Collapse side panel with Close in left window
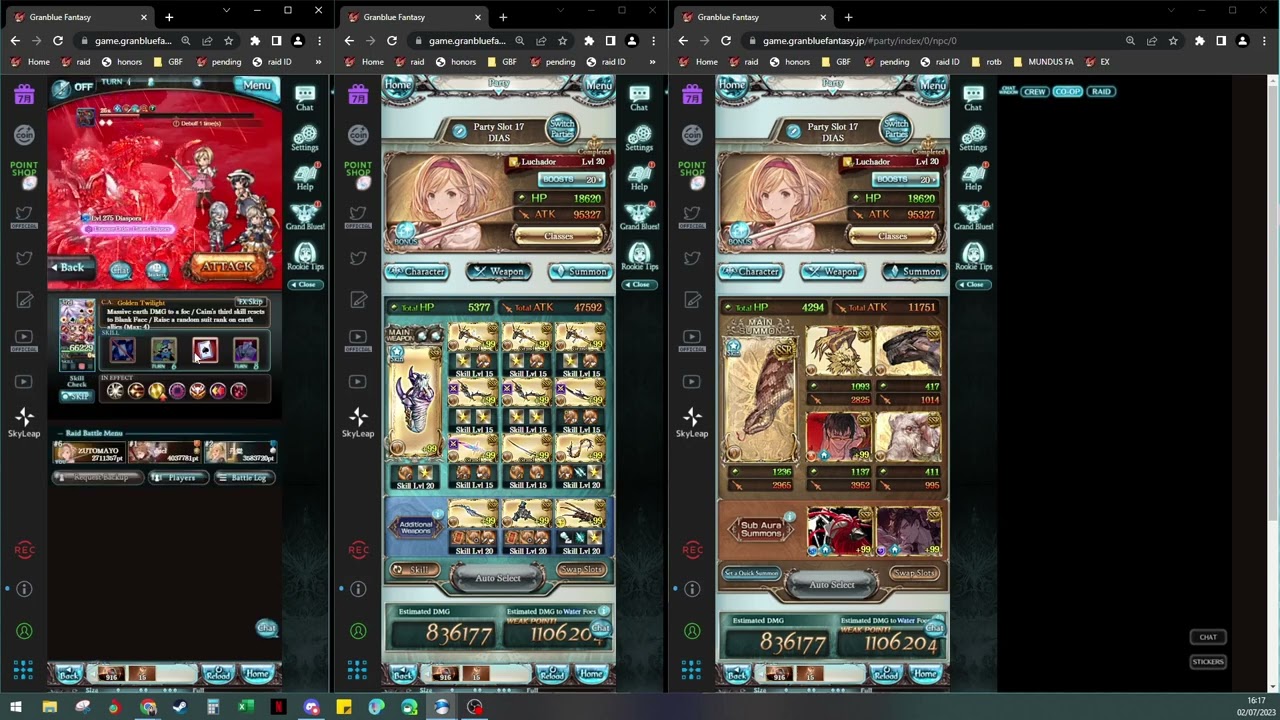The height and width of the screenshot is (720, 1280). coord(305,284)
